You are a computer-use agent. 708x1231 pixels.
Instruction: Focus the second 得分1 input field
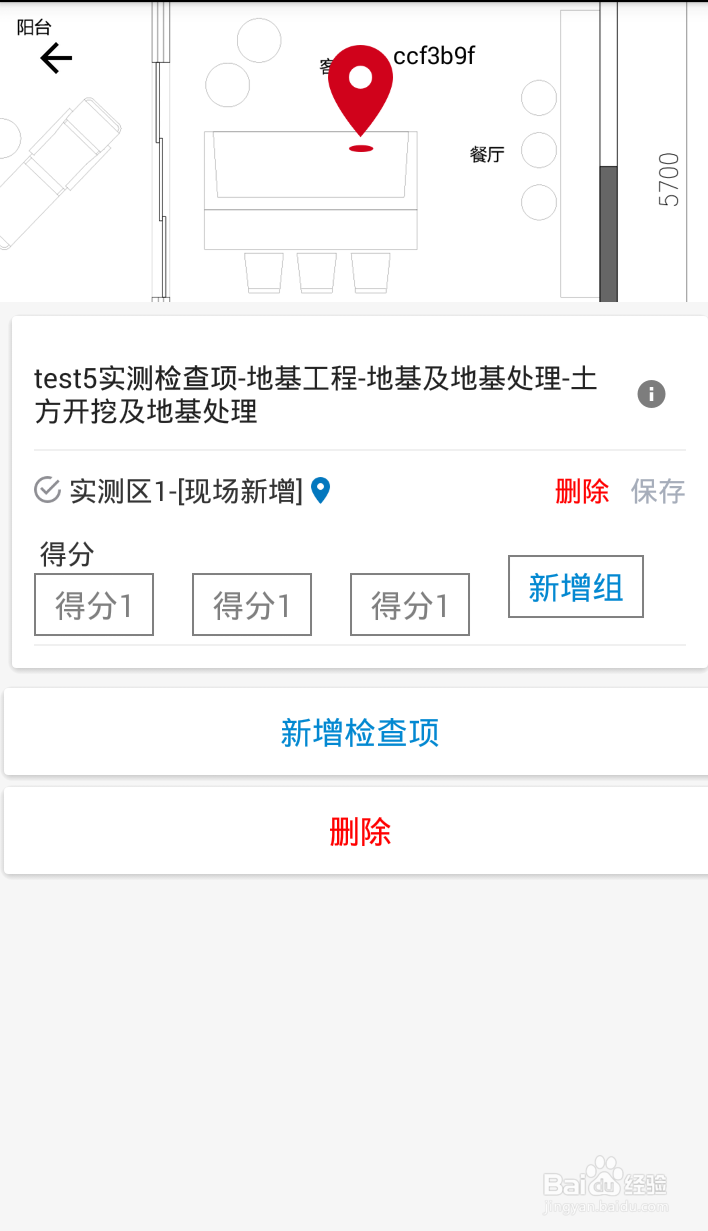tap(252, 604)
